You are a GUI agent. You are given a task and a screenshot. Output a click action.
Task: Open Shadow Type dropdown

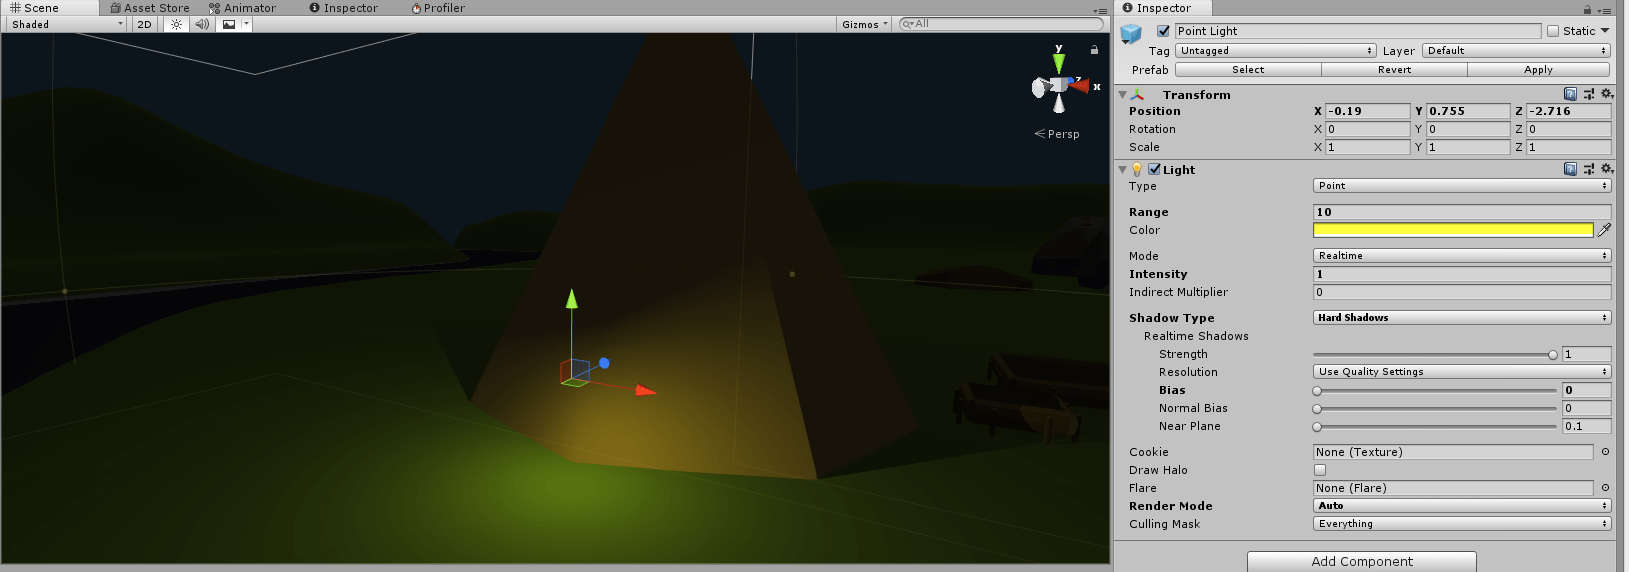[1462, 318]
